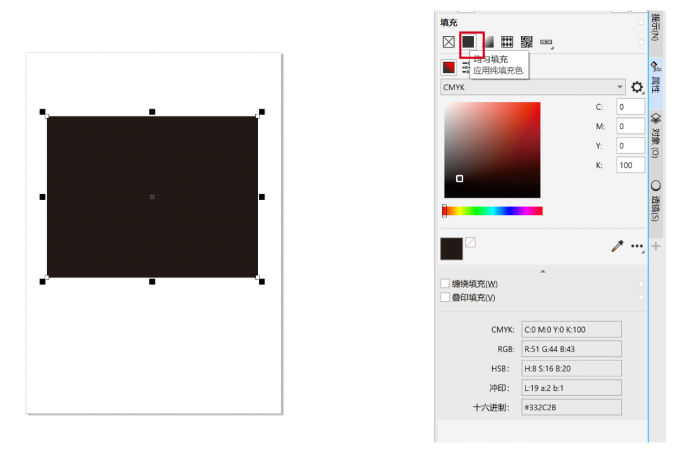Switch to the color viewer mode icon
The image size is (680, 455).
[449, 68]
